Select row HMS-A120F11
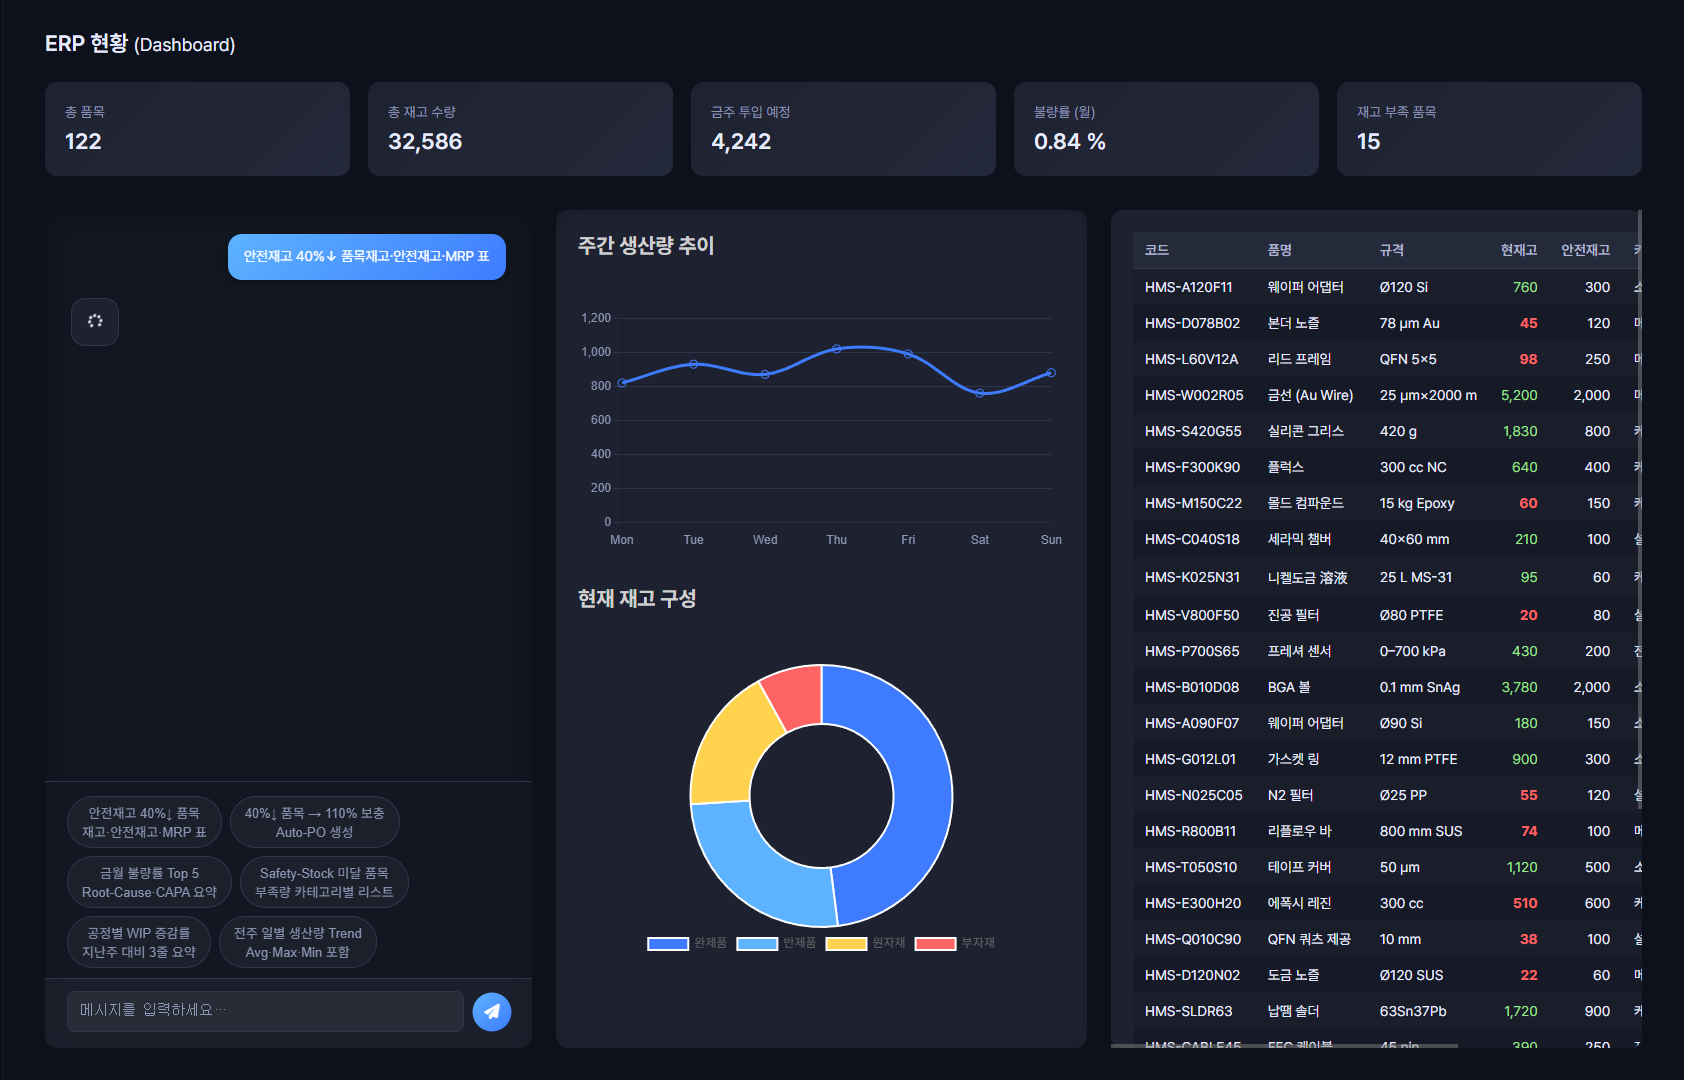 point(1386,287)
